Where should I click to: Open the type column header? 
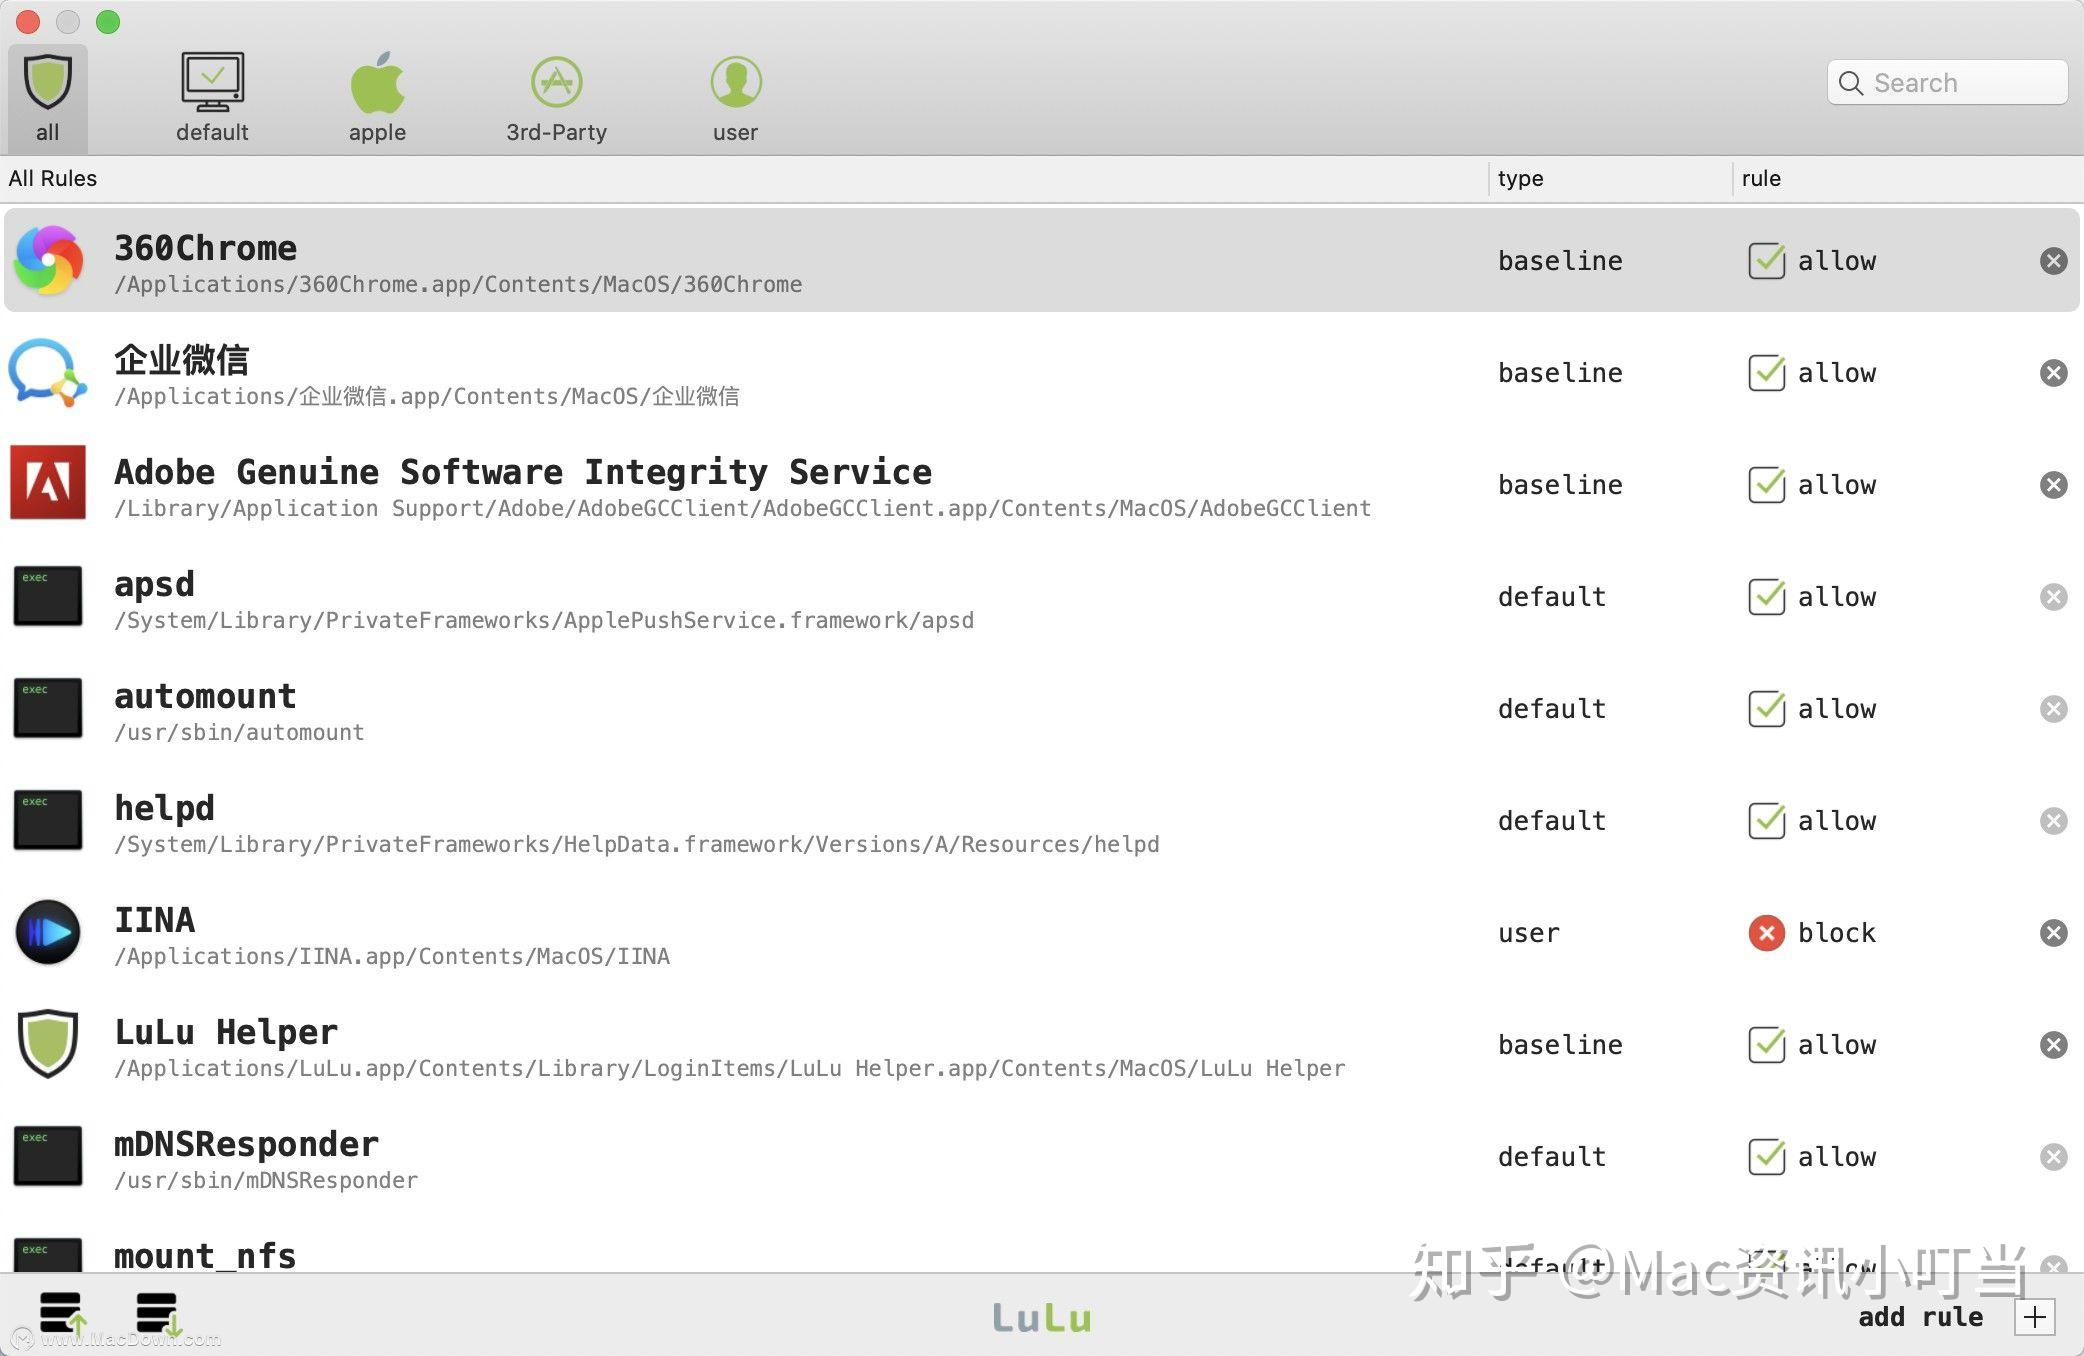[1520, 178]
